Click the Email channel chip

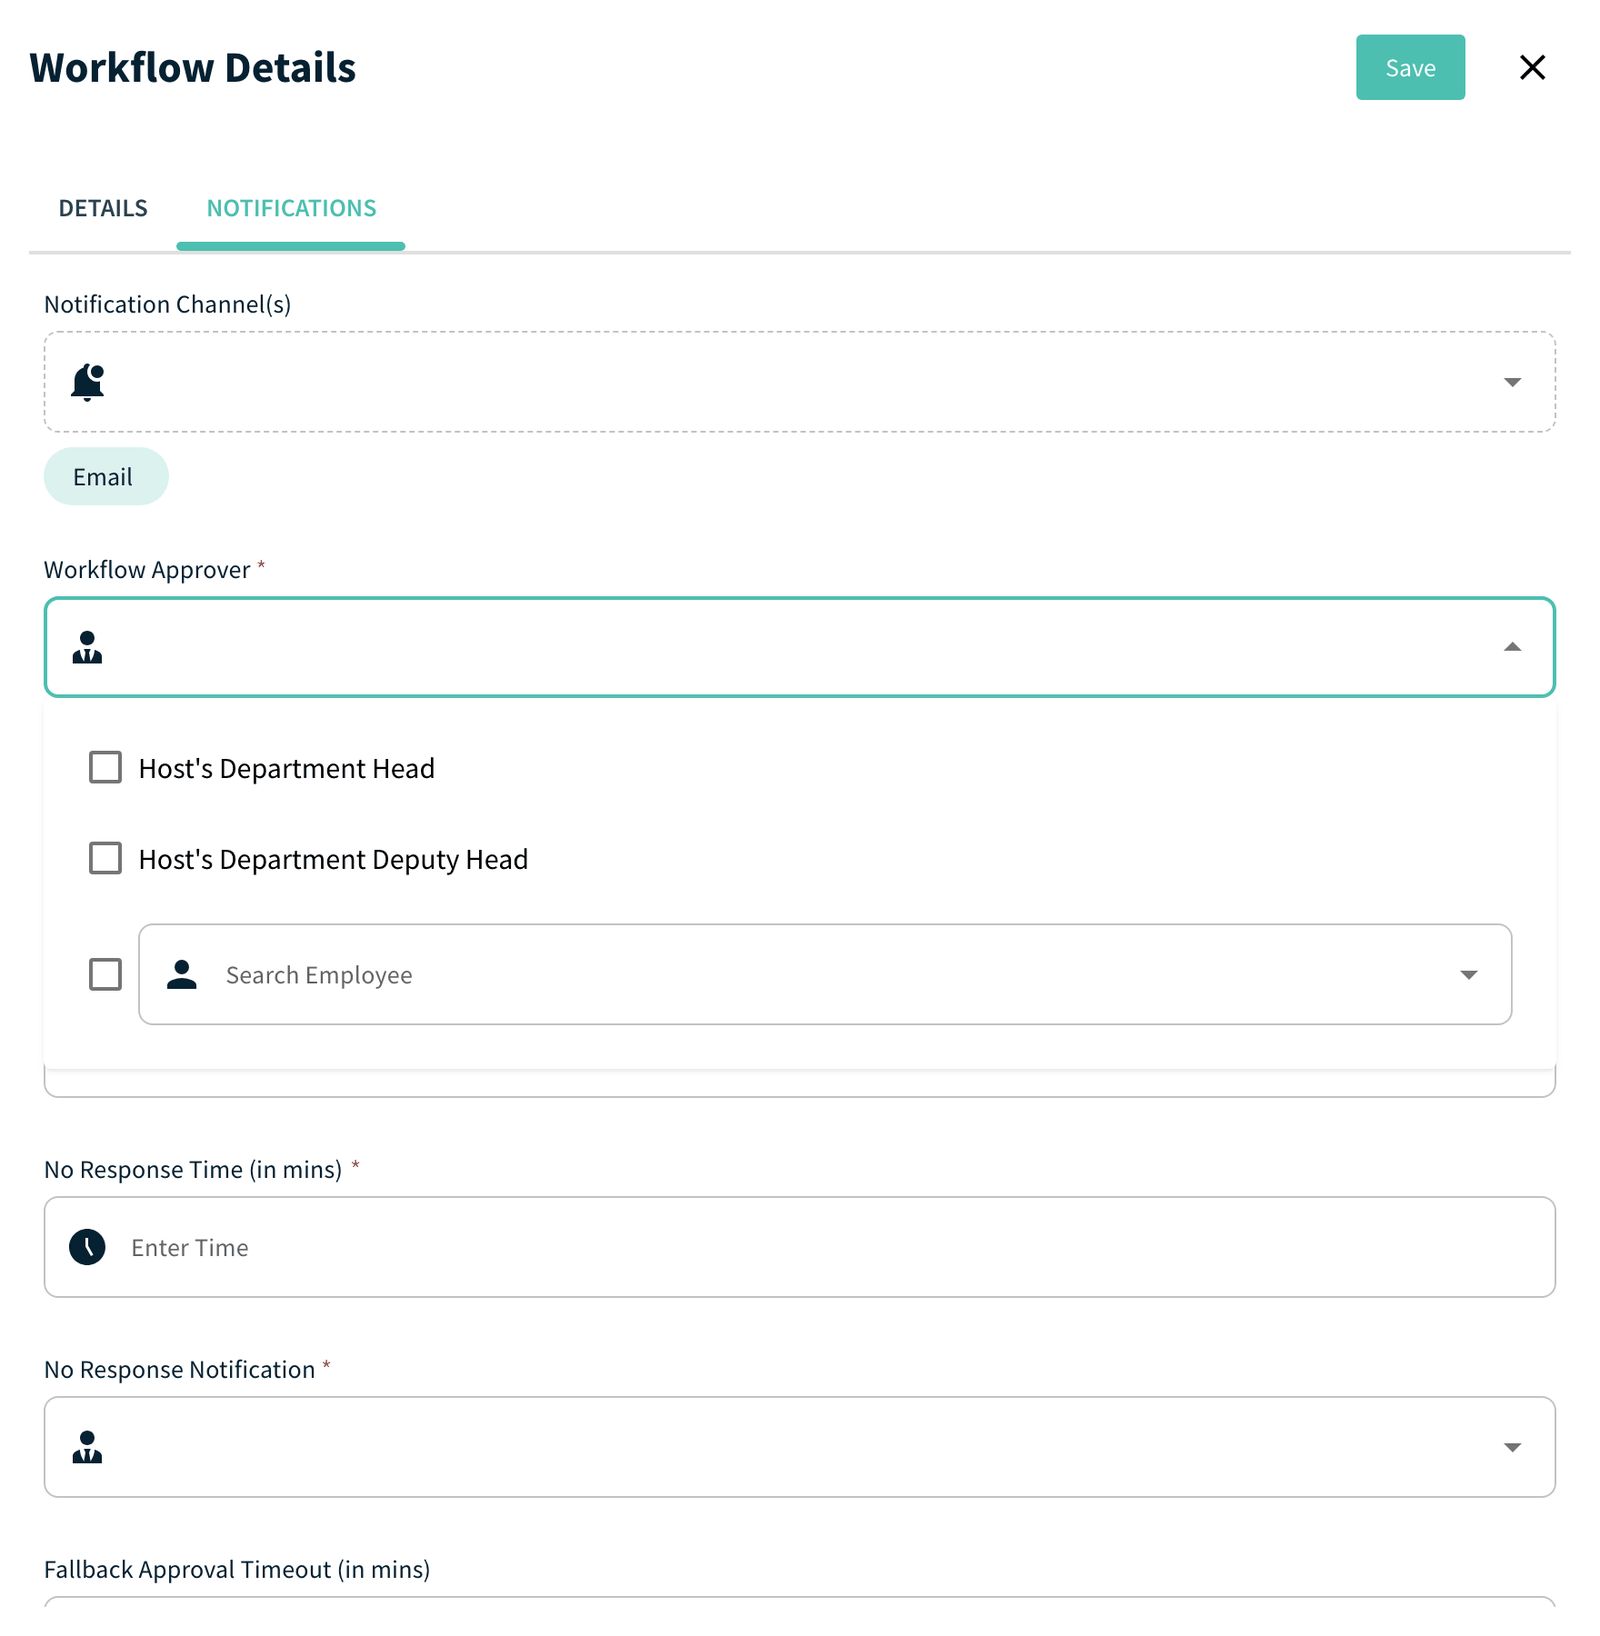(106, 476)
